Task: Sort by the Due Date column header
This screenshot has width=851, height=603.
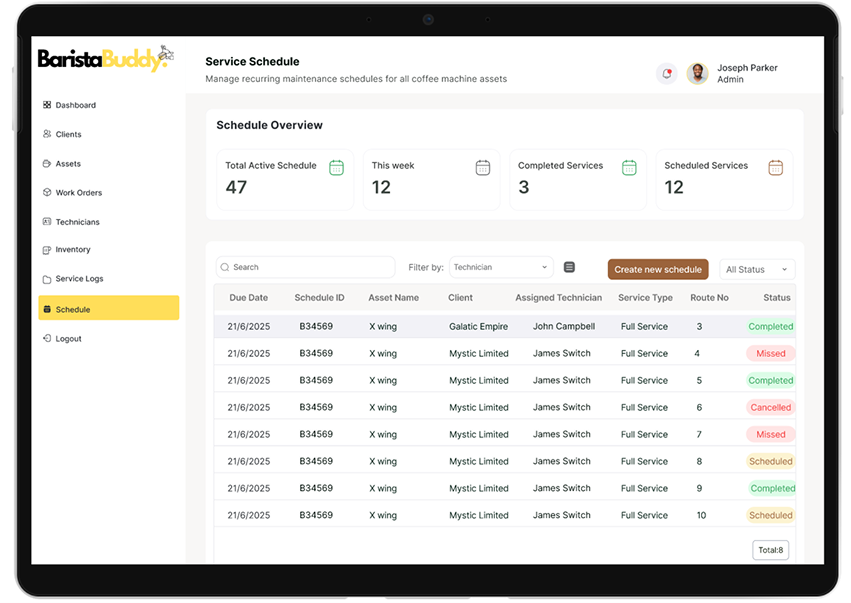Action: (249, 298)
